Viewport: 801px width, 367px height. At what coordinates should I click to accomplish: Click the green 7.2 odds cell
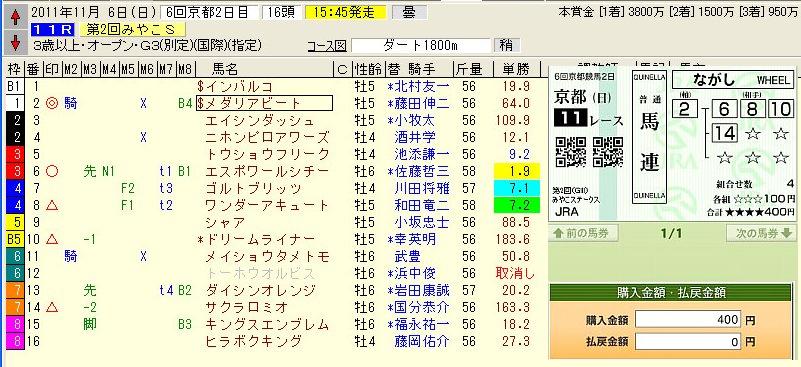coord(517,205)
